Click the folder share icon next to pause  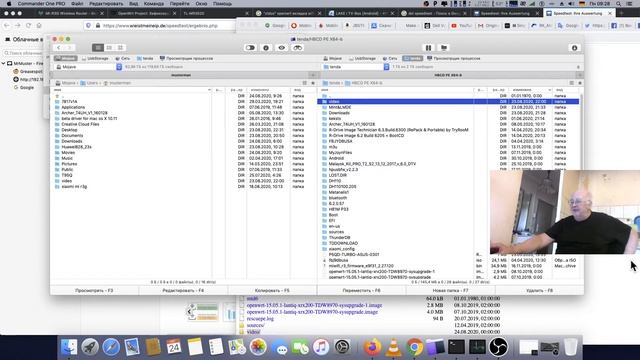point(444,48)
